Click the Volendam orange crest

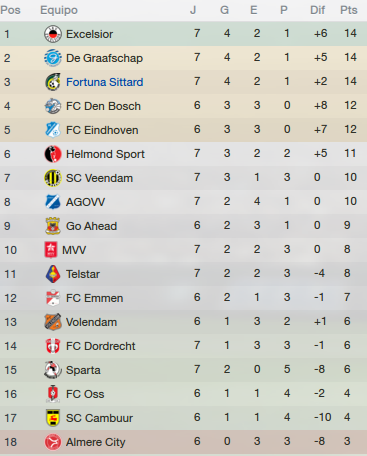[x=53, y=322]
